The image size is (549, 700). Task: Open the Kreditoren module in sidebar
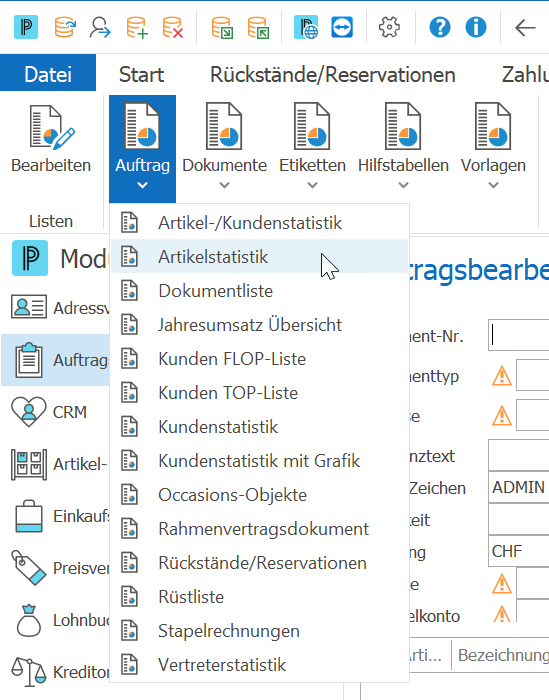click(x=55, y=671)
